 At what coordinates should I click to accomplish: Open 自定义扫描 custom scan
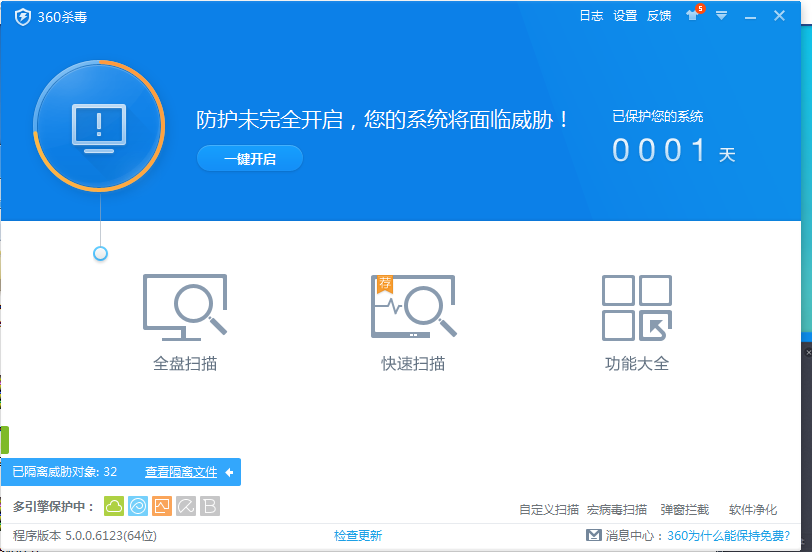(549, 510)
